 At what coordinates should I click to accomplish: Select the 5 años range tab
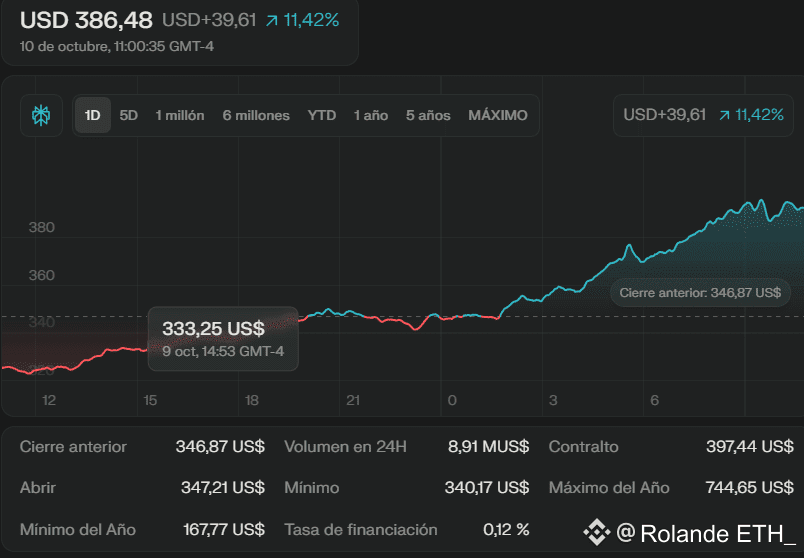pyautogui.click(x=428, y=115)
